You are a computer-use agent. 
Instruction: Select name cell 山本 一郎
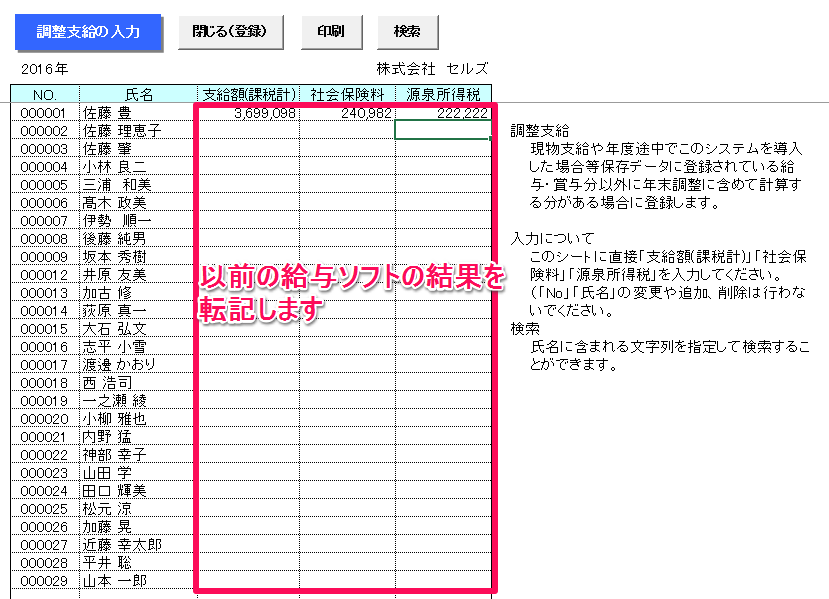tap(139, 580)
